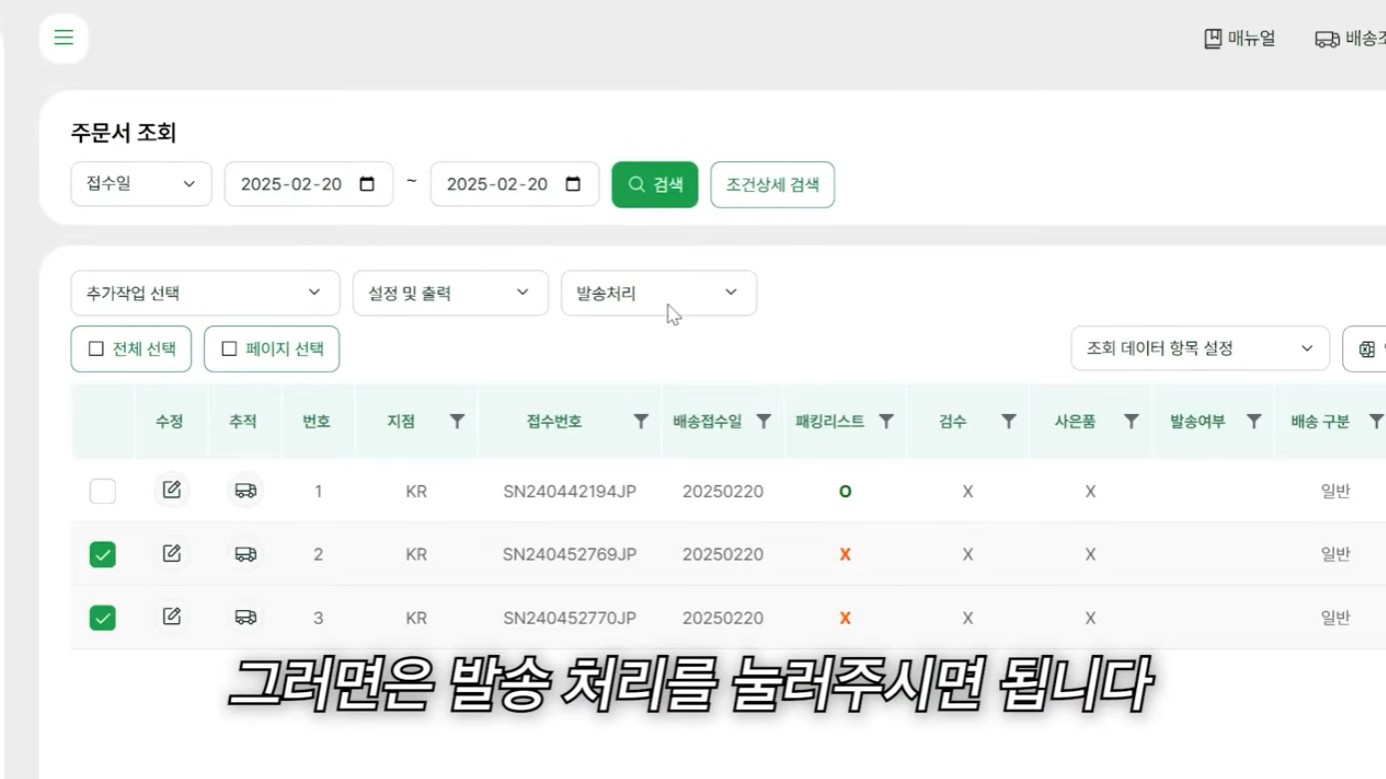Viewport: 1386px width, 779px height.
Task: Open the edit icon for order SN240442194JP
Action: (171, 490)
